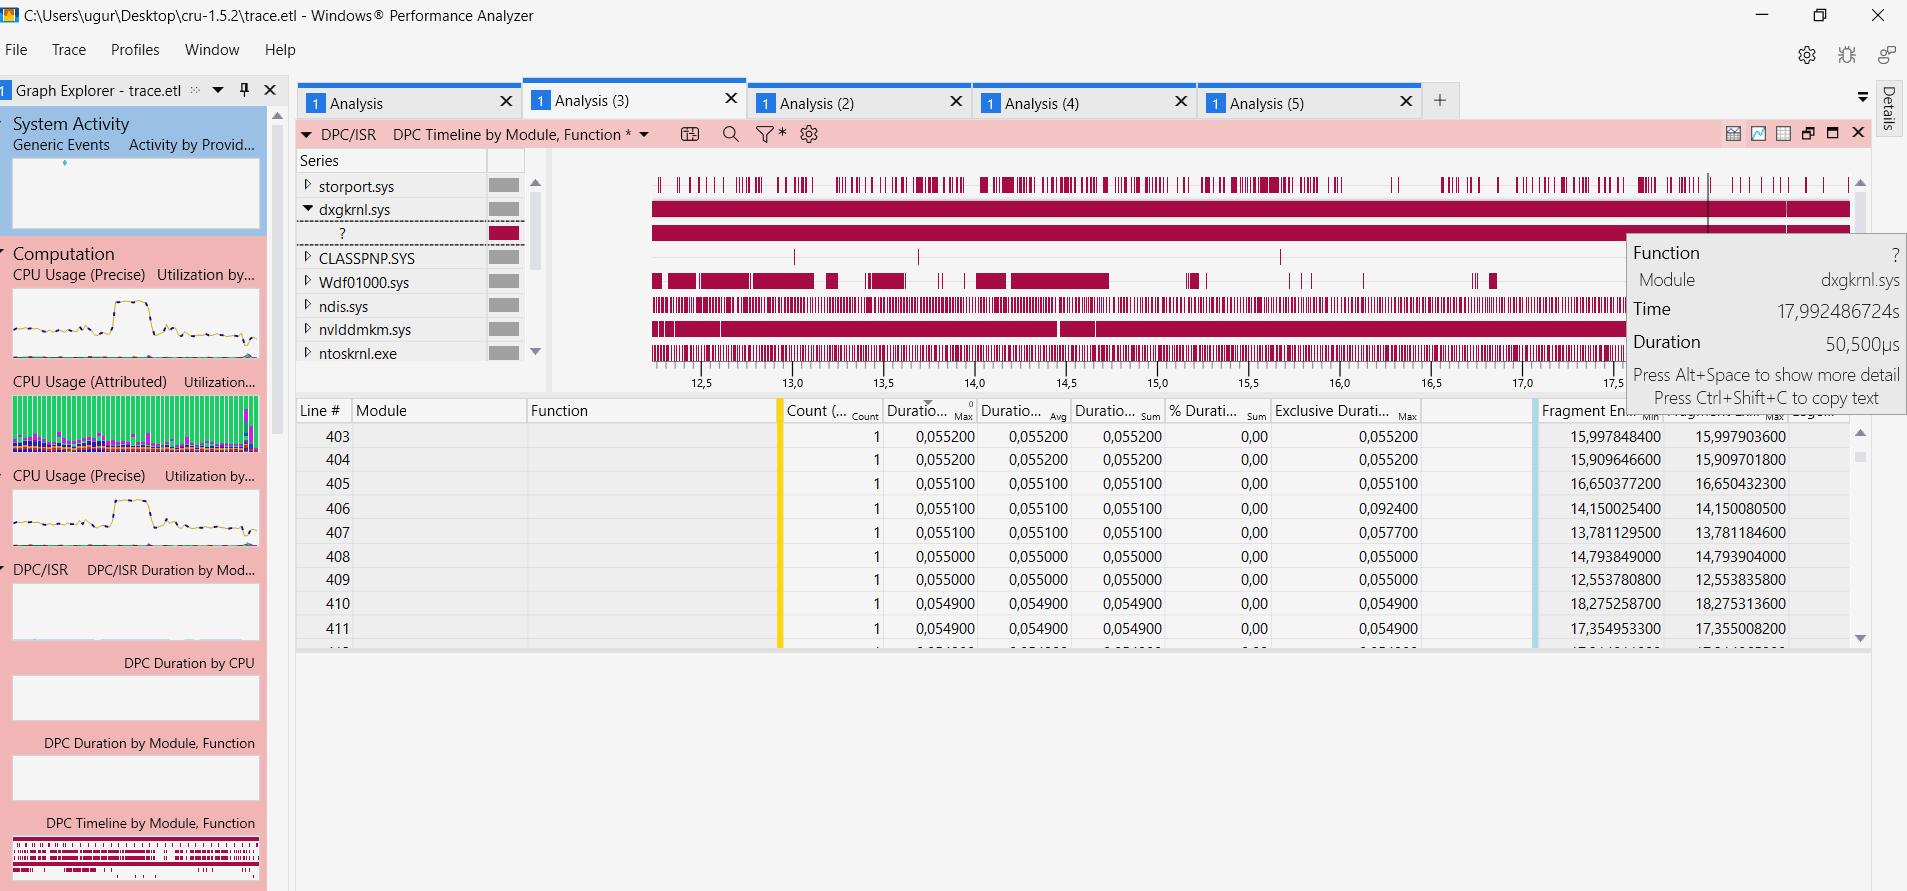Collapse the DPC/ISR graph expander

[306, 134]
